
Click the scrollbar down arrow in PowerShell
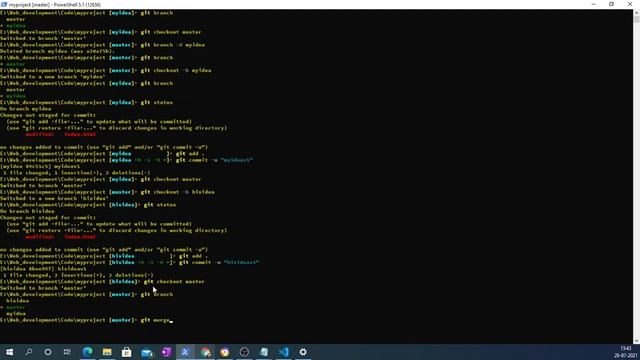[x=636, y=341]
